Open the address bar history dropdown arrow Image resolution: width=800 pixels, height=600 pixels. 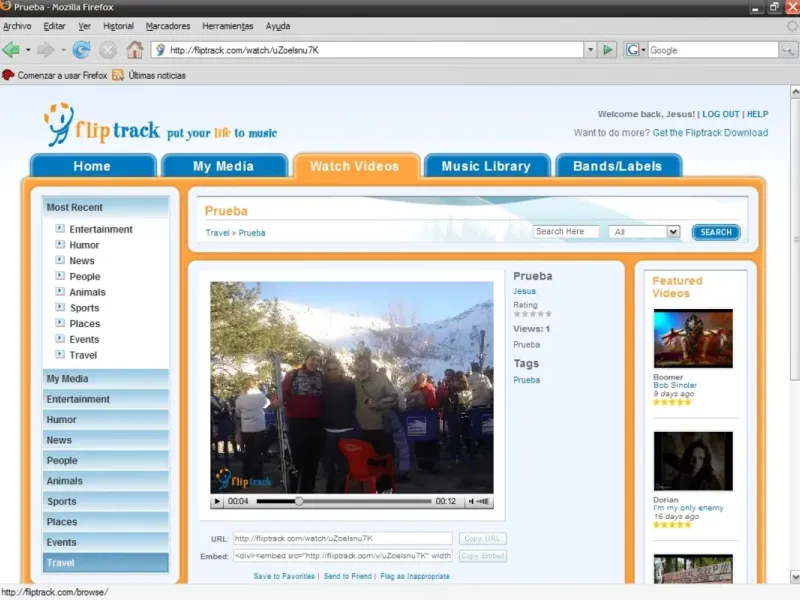[590, 50]
